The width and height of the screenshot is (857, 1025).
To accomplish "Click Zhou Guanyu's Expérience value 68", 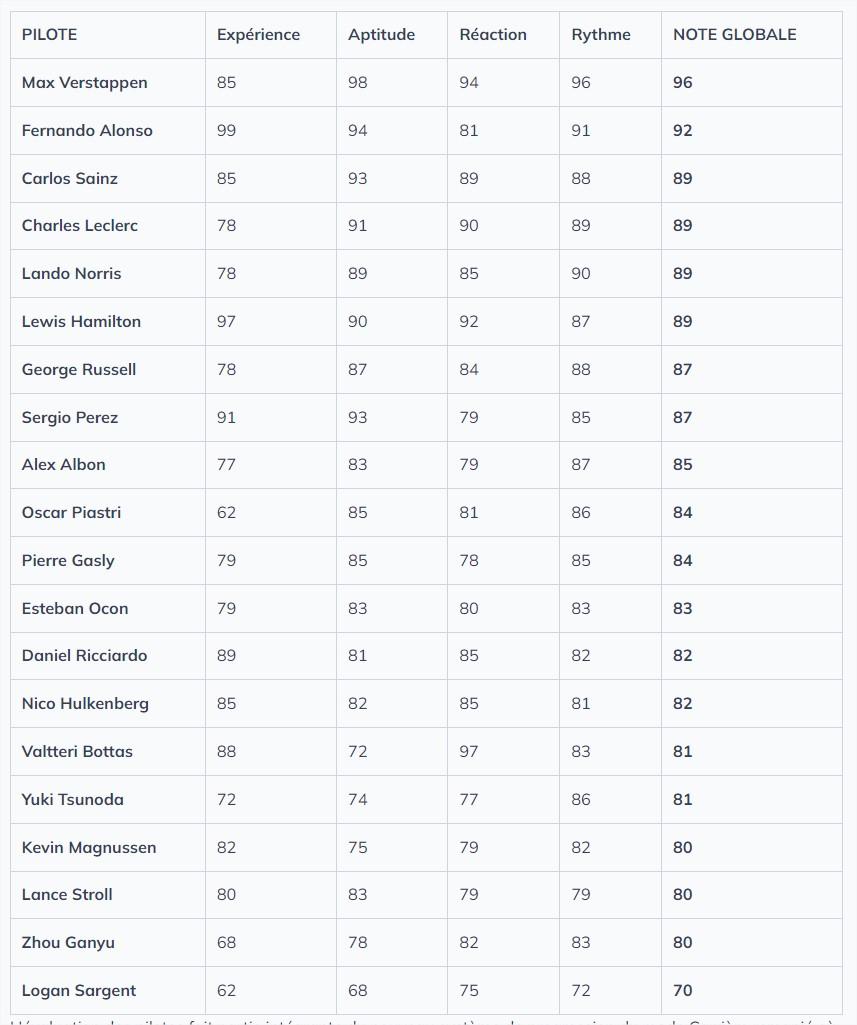I will coord(227,943).
